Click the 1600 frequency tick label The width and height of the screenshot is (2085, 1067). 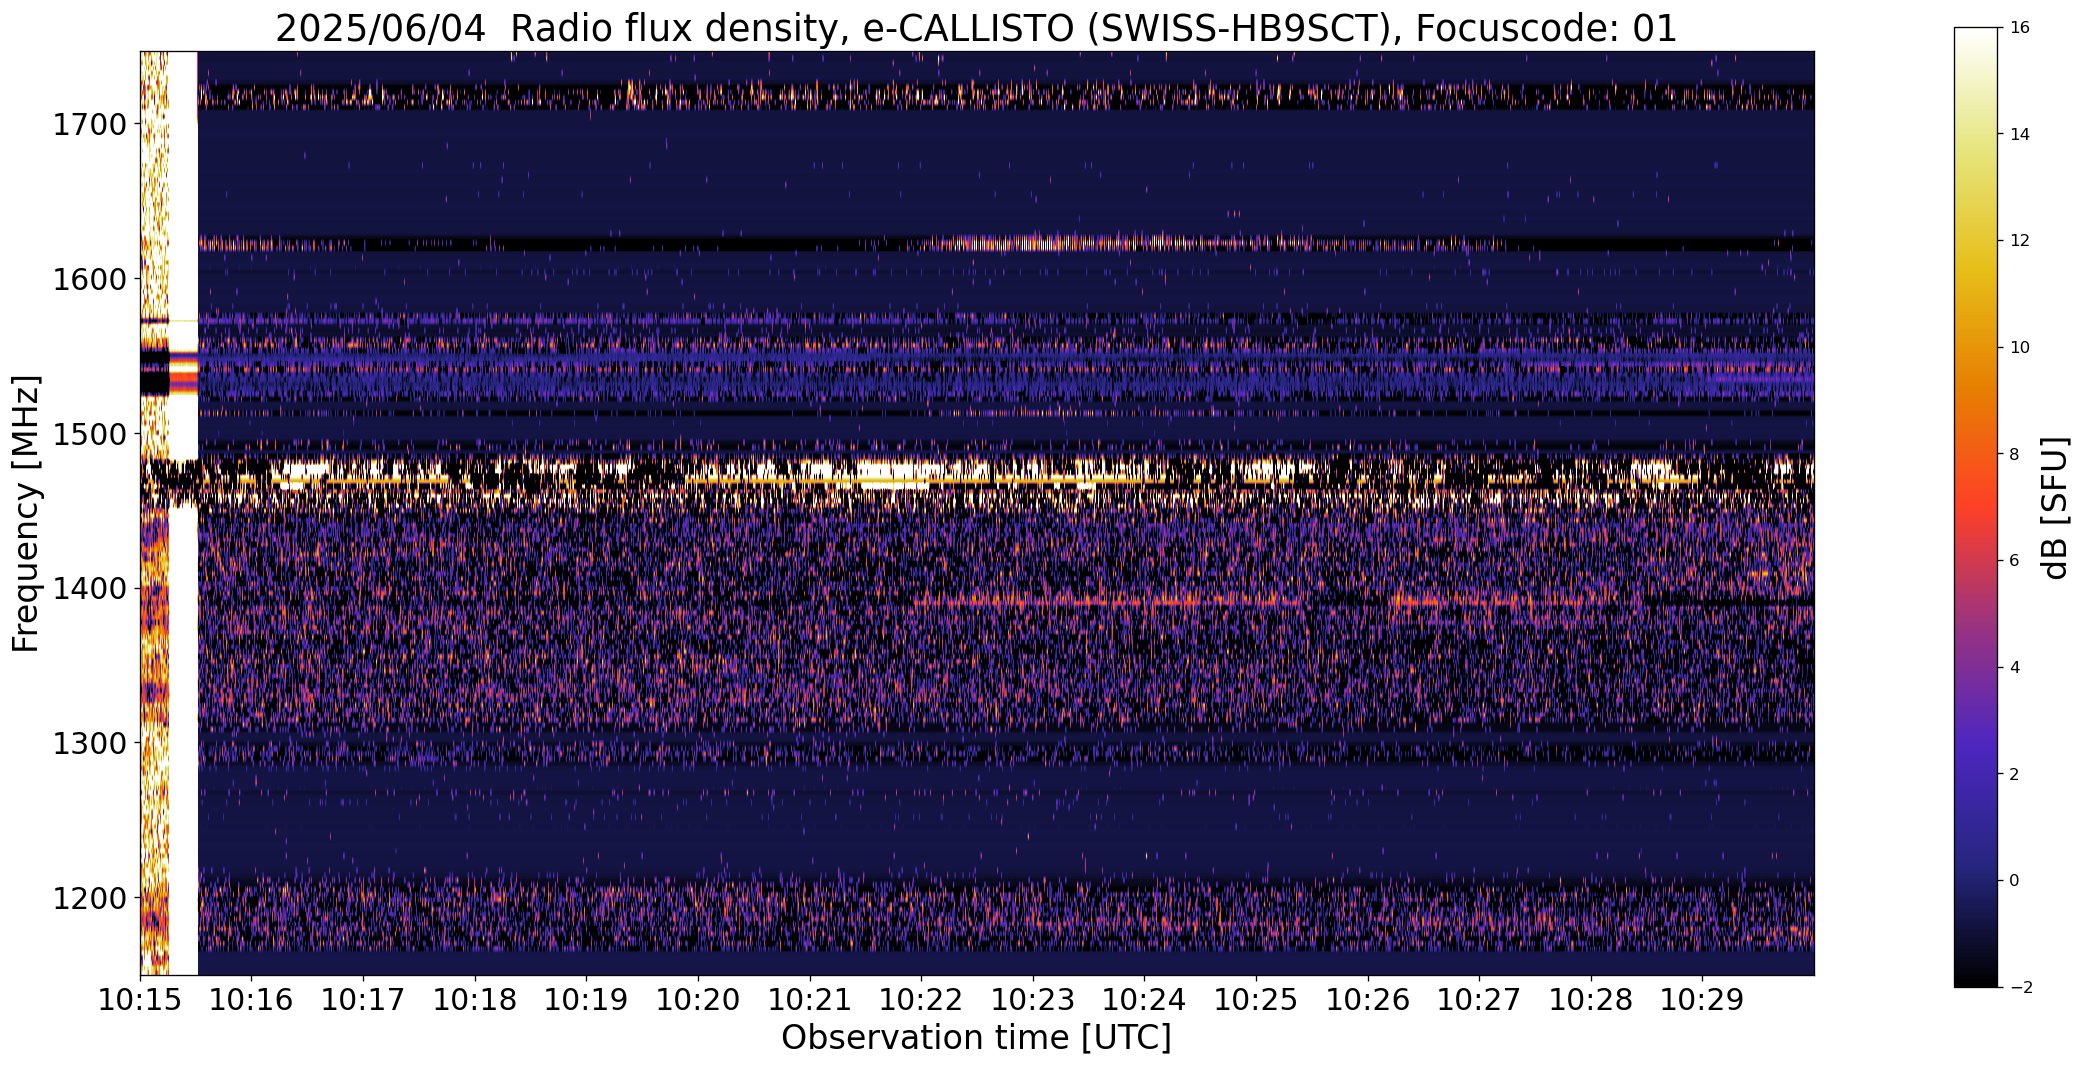(89, 279)
